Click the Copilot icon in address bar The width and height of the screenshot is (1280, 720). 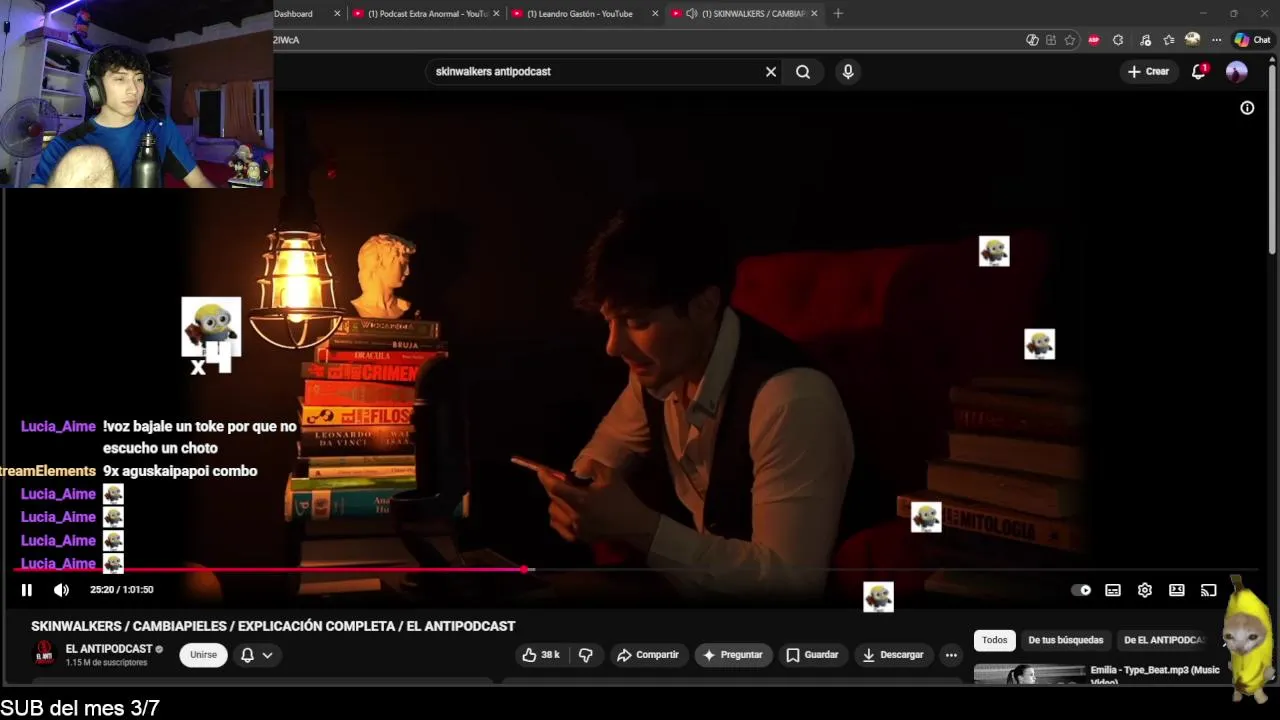(1032, 40)
